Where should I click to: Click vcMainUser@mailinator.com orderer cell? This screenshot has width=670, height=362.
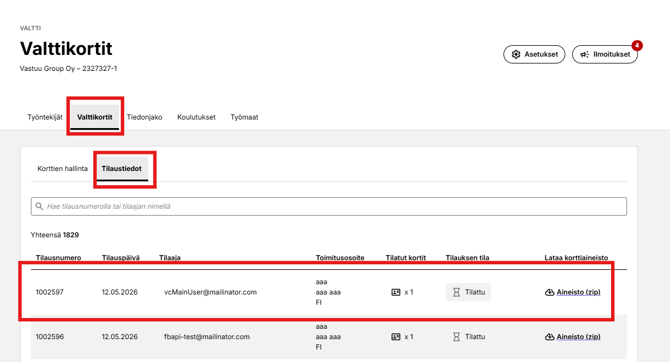[x=210, y=292]
